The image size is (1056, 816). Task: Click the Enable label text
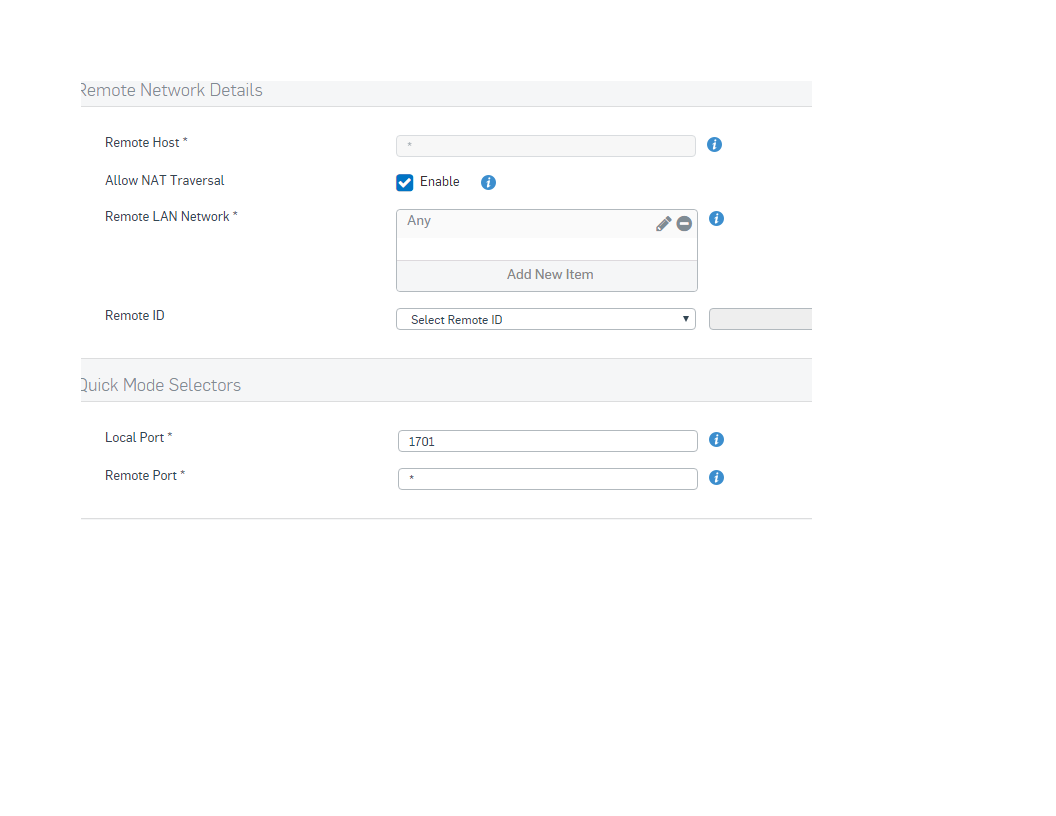coord(440,182)
